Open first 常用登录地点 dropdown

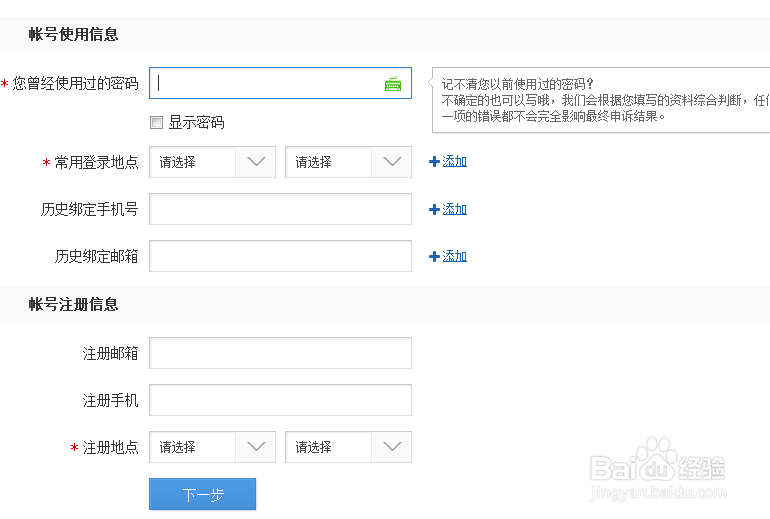click(212, 162)
